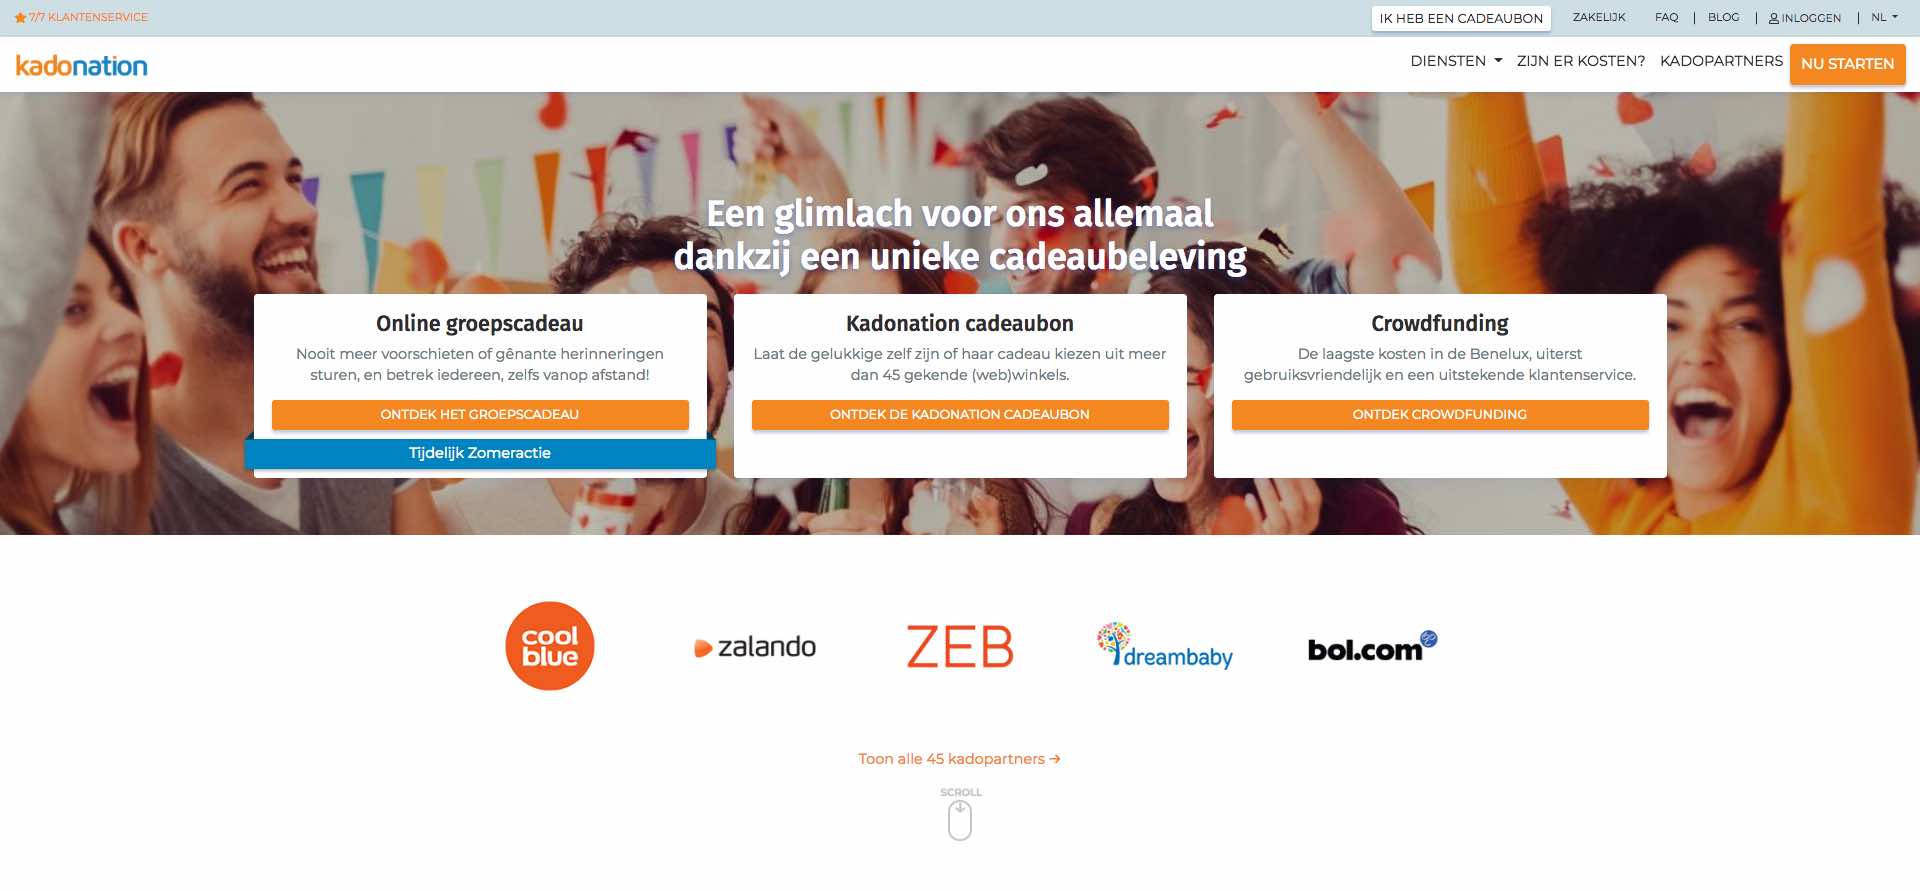Open the Tijdelijk Zomeractie blue banner
Screen dimensions: 1920x891
point(480,453)
